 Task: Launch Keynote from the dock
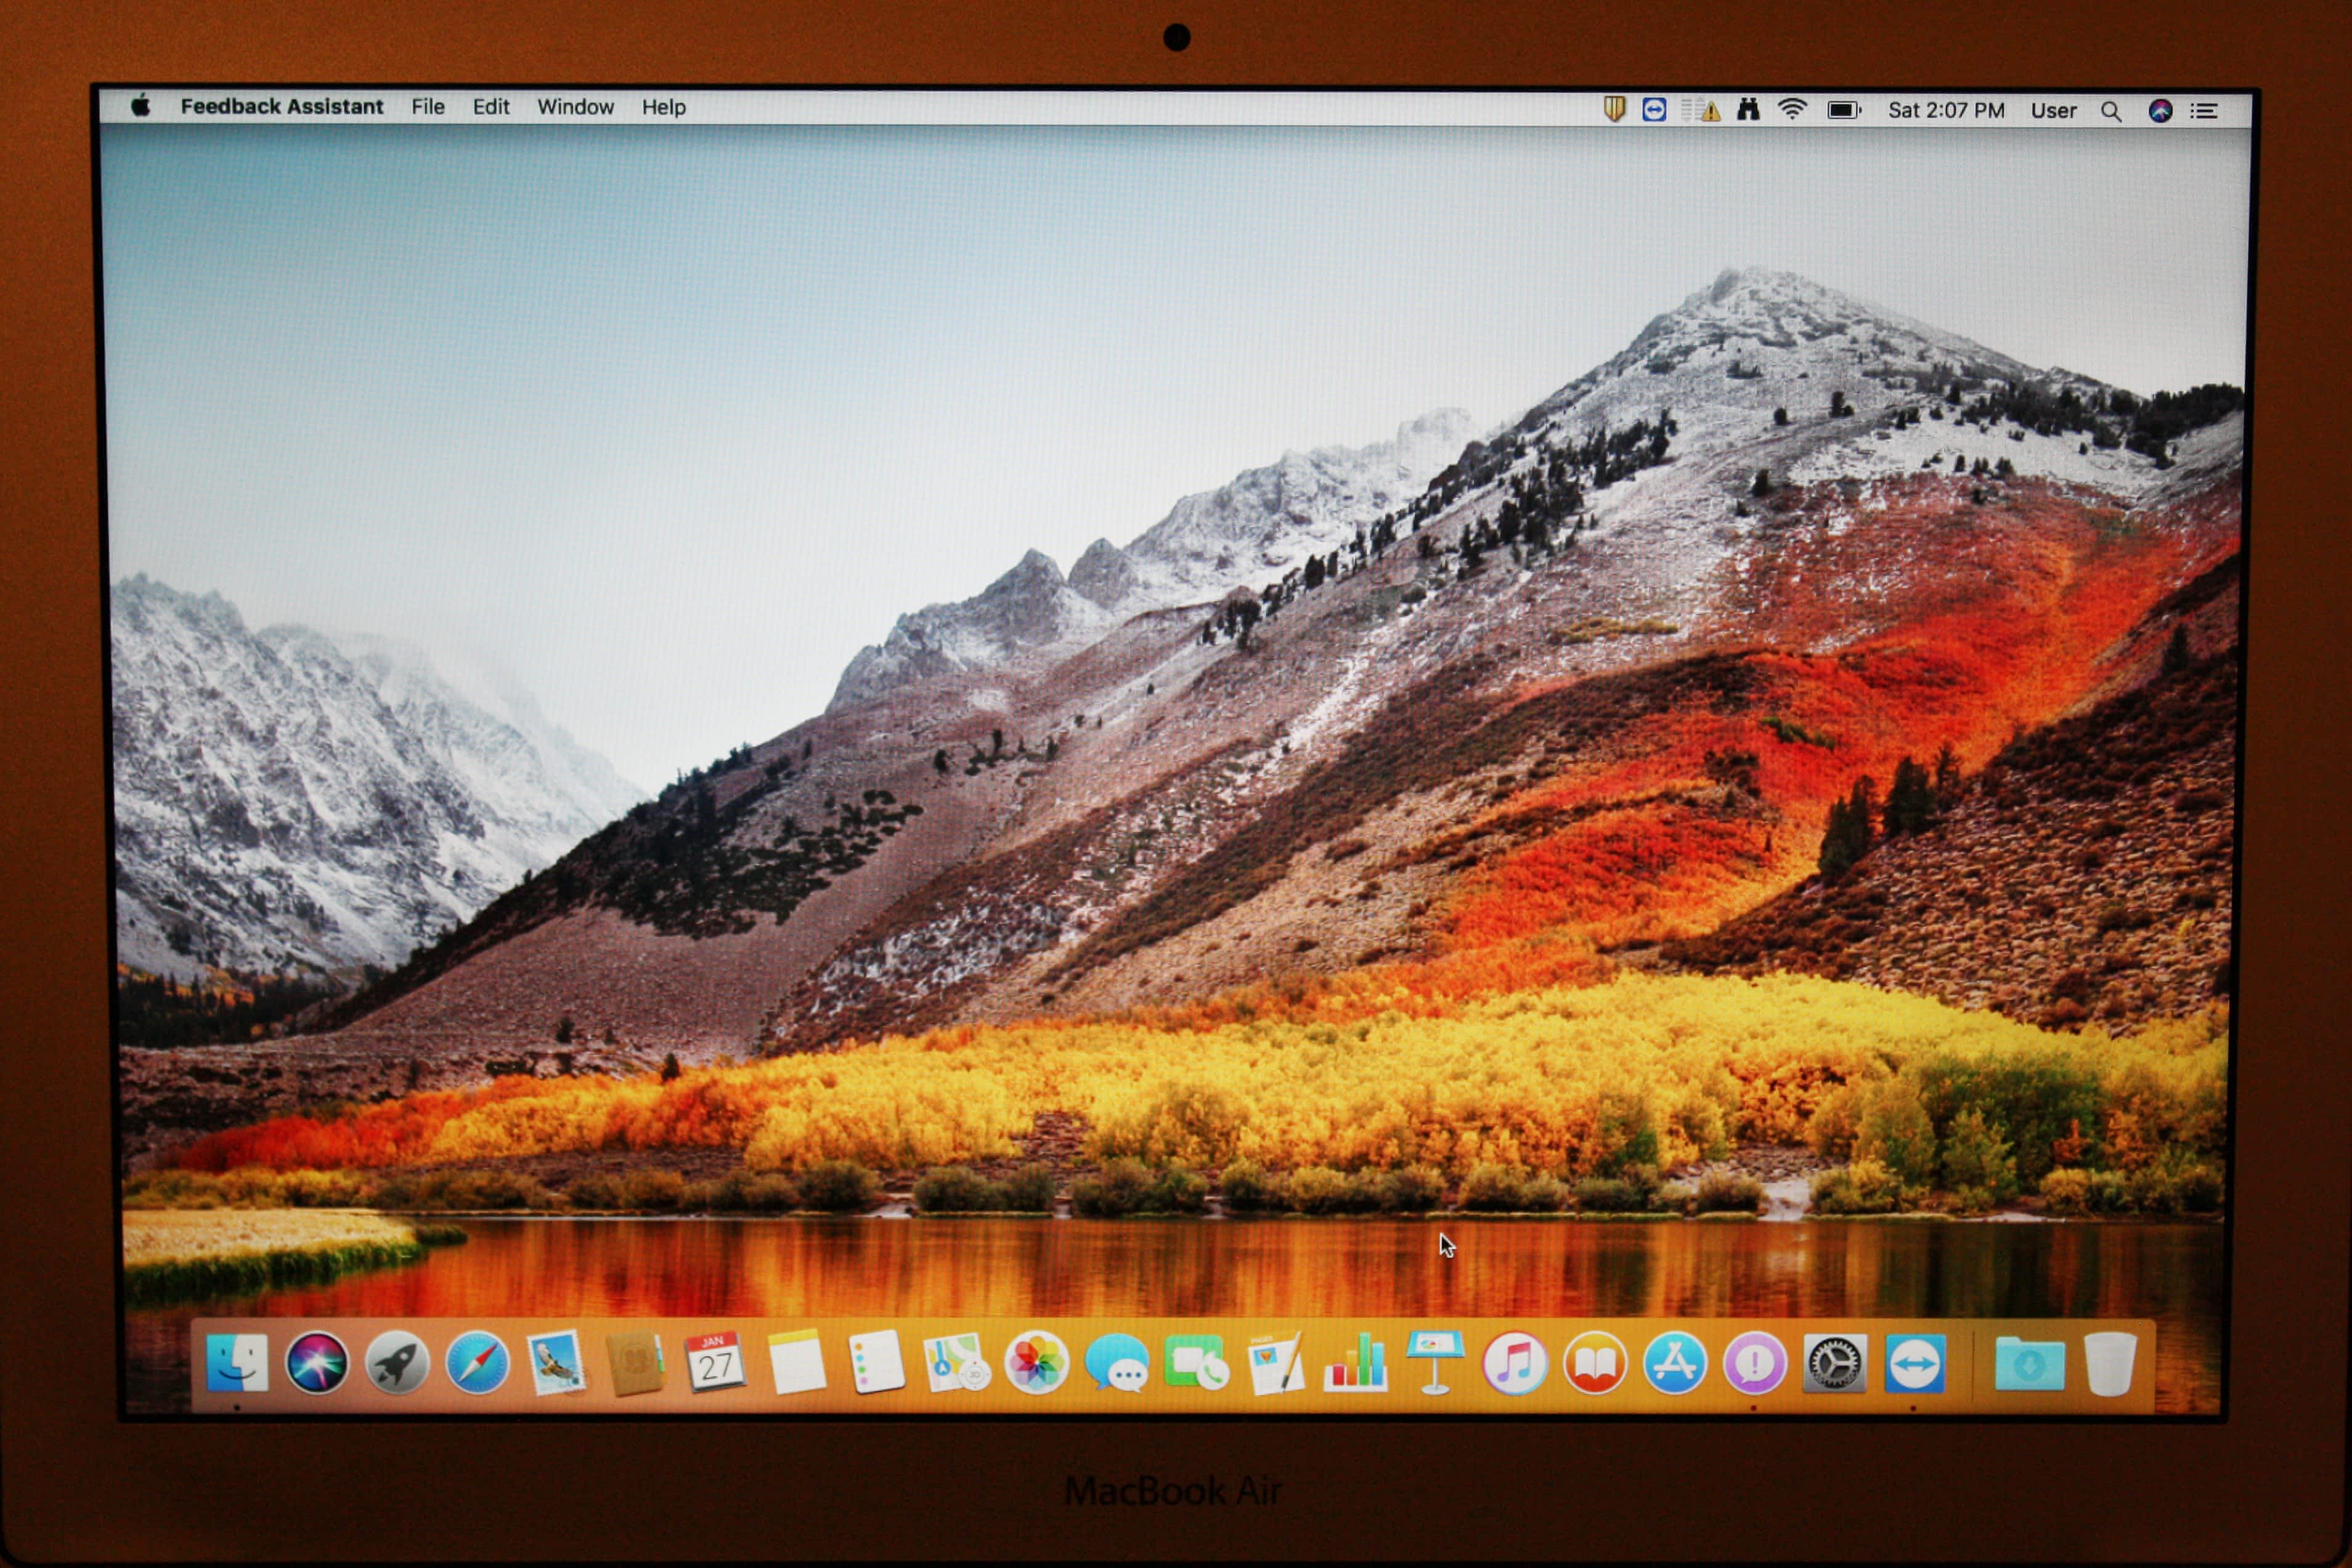click(1435, 1364)
